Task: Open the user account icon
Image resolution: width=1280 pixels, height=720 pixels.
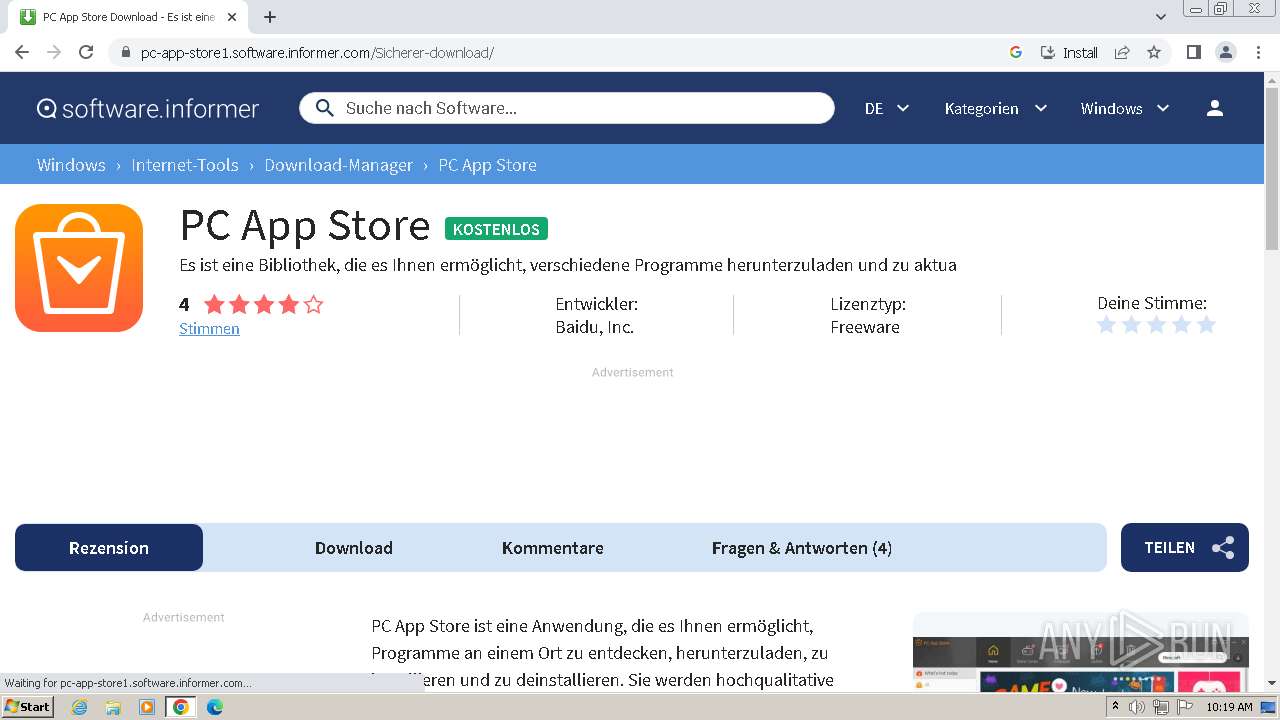Action: [1215, 108]
